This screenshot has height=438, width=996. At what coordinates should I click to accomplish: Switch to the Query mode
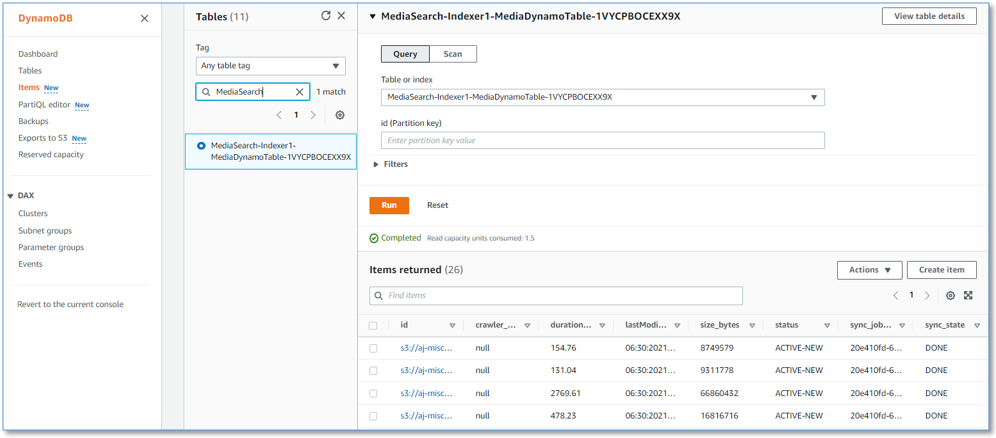point(405,54)
